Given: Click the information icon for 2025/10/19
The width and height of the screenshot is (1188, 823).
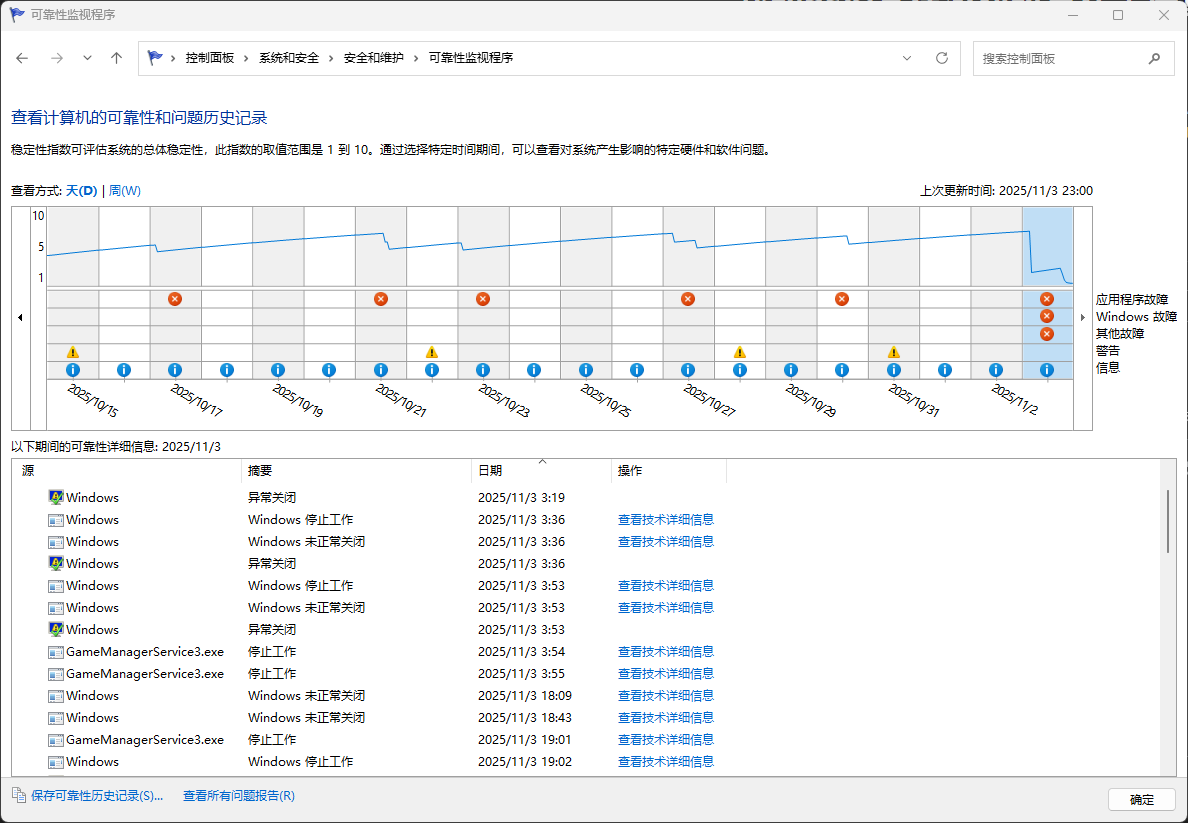Looking at the screenshot, I should [x=278, y=370].
